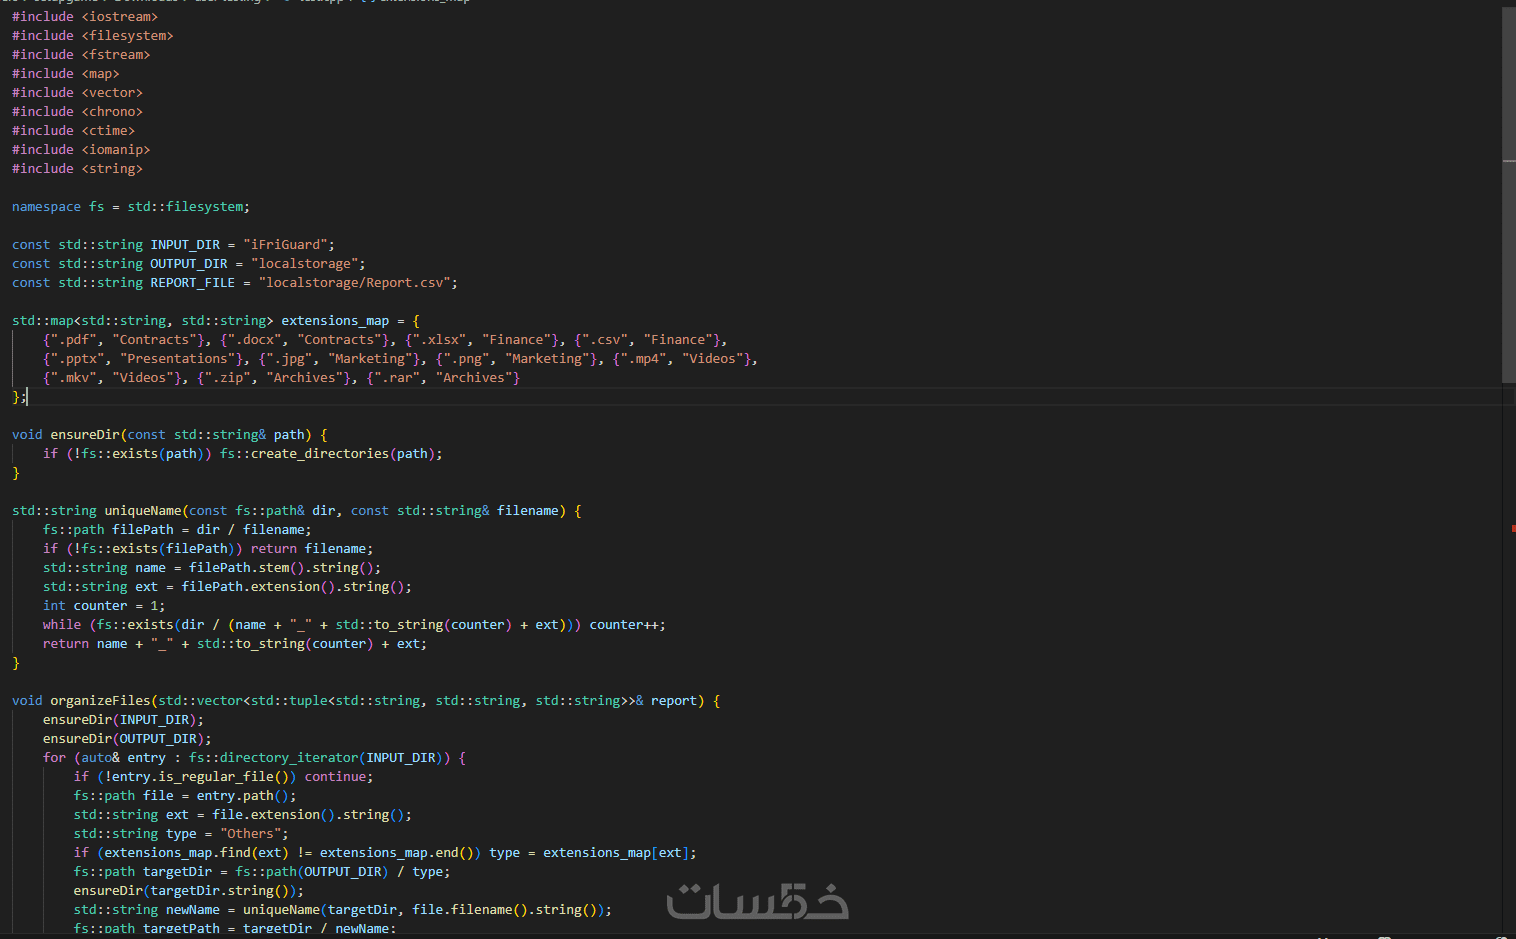
Task: Click the ".png" map key
Action: 466,359
